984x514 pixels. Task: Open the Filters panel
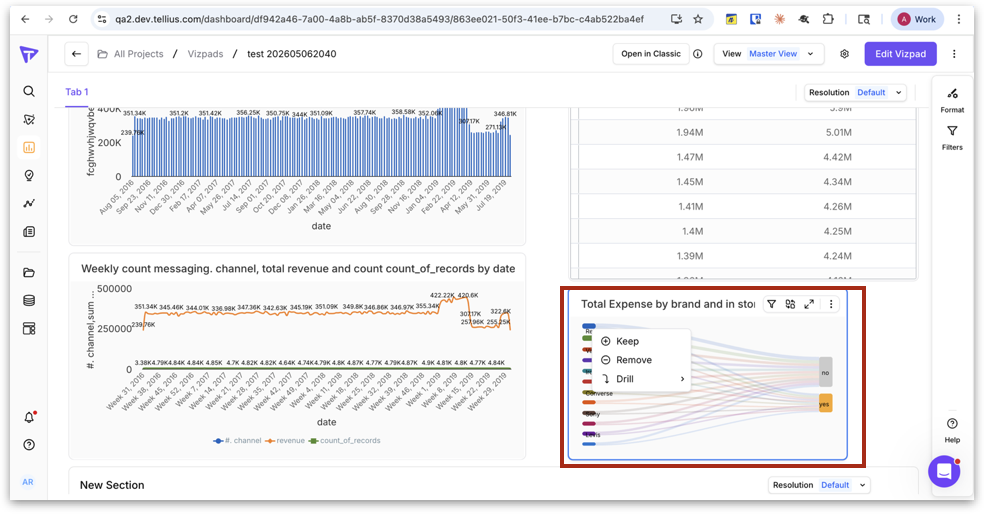click(x=952, y=137)
